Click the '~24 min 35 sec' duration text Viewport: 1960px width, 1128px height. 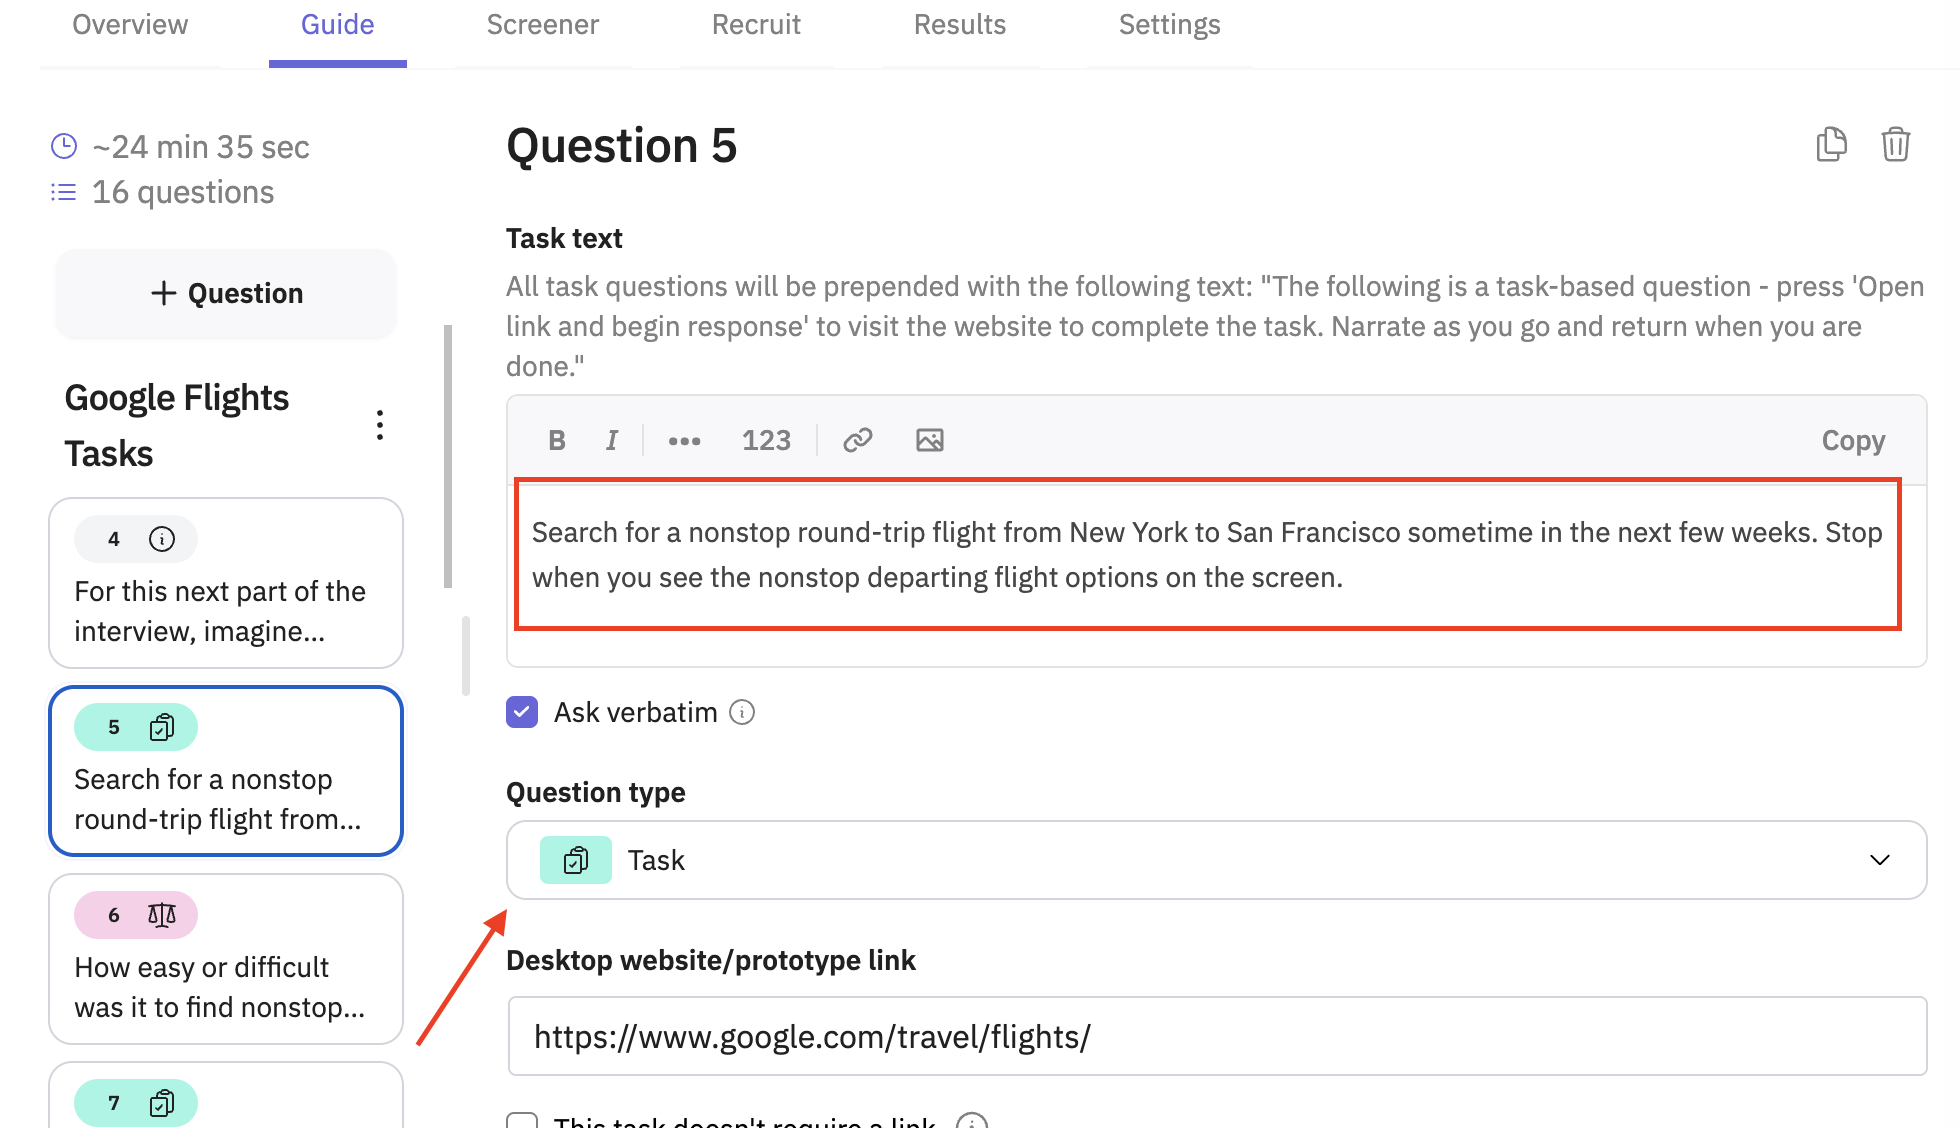[x=201, y=147]
